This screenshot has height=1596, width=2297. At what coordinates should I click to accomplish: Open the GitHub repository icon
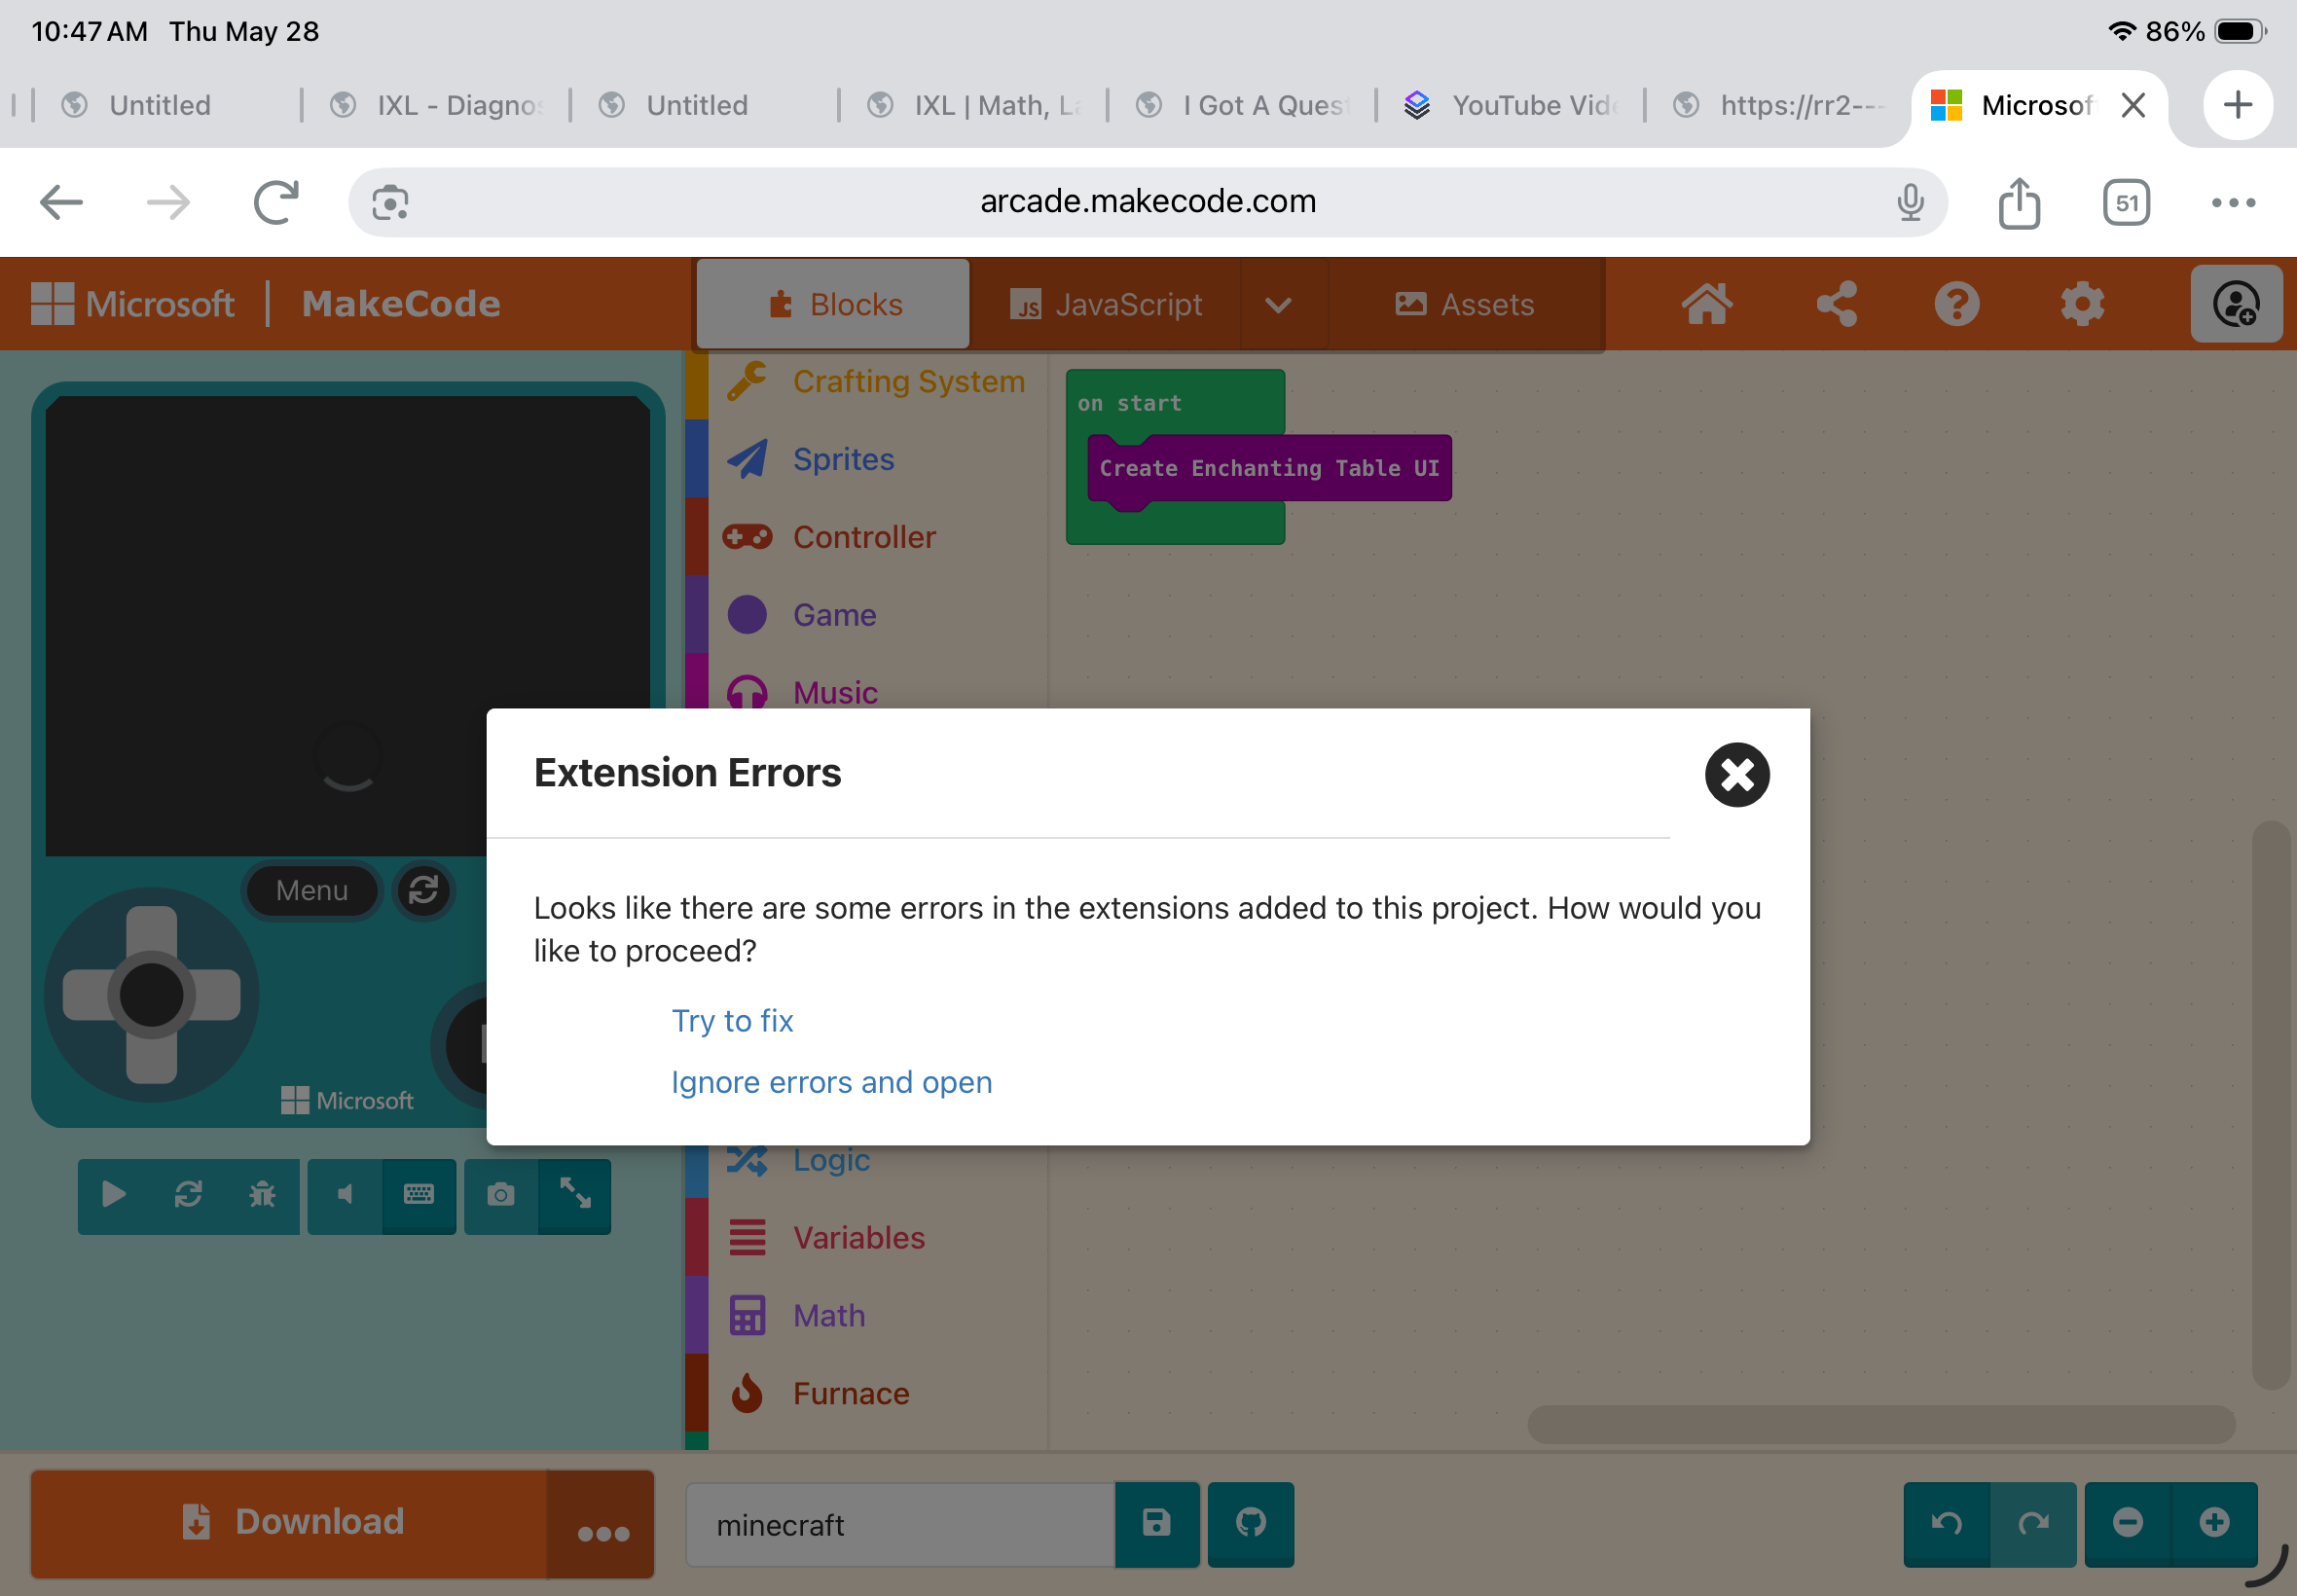1250,1524
